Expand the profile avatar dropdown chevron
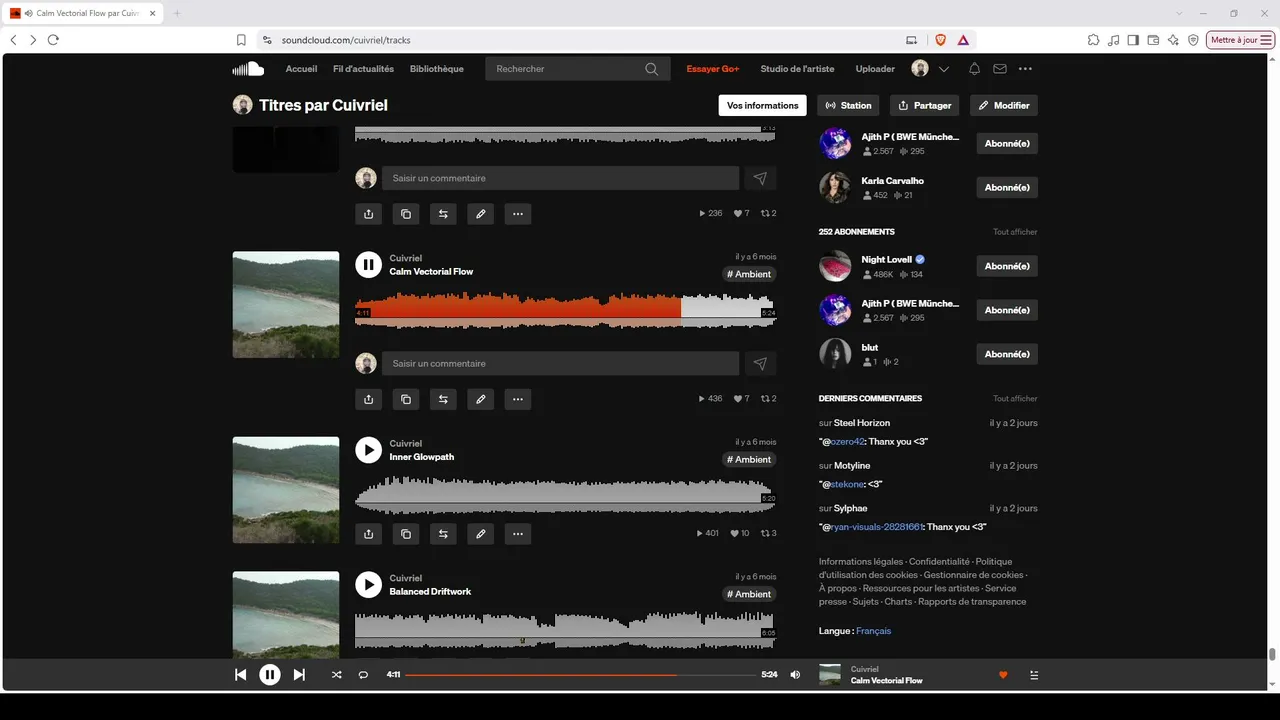Viewport: 1280px width, 720px height. pos(943,69)
